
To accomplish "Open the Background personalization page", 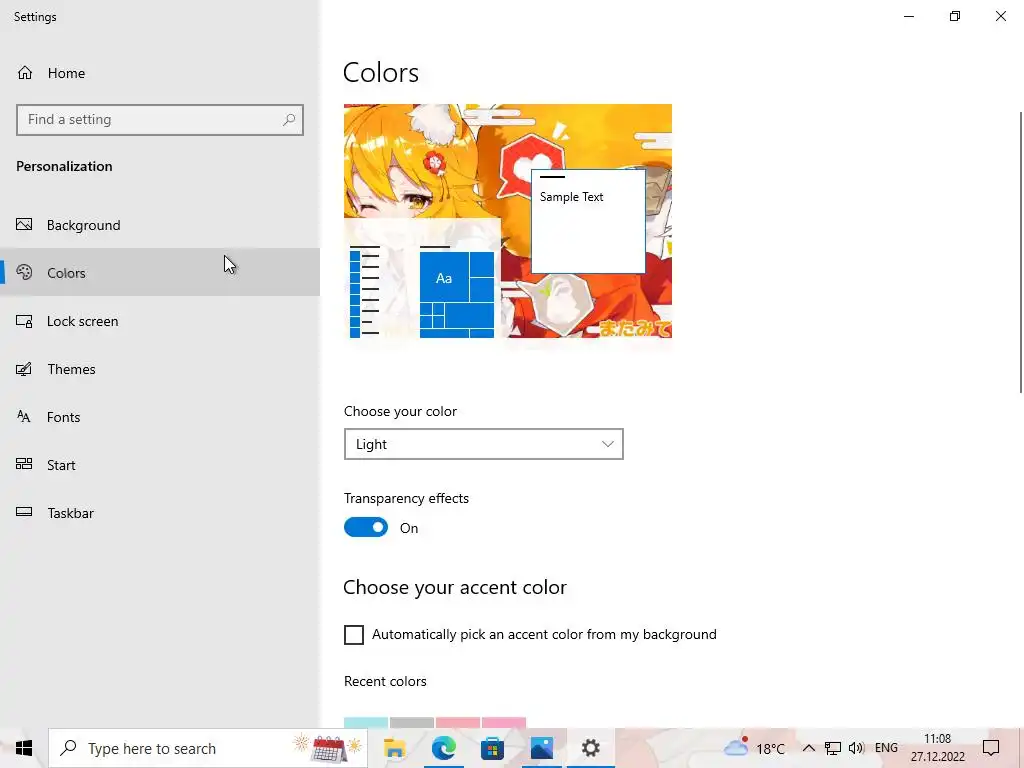I will [160, 225].
